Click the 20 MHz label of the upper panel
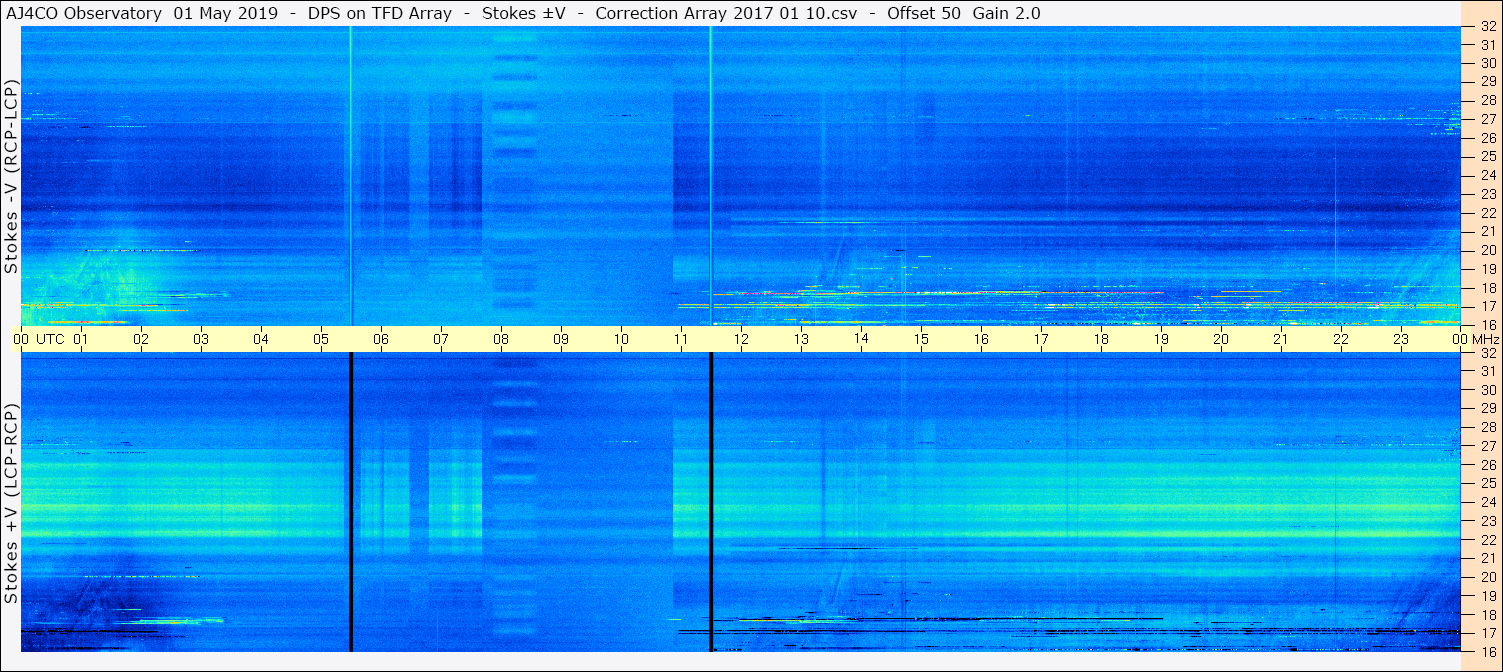The image size is (1503, 672). coord(1488,250)
